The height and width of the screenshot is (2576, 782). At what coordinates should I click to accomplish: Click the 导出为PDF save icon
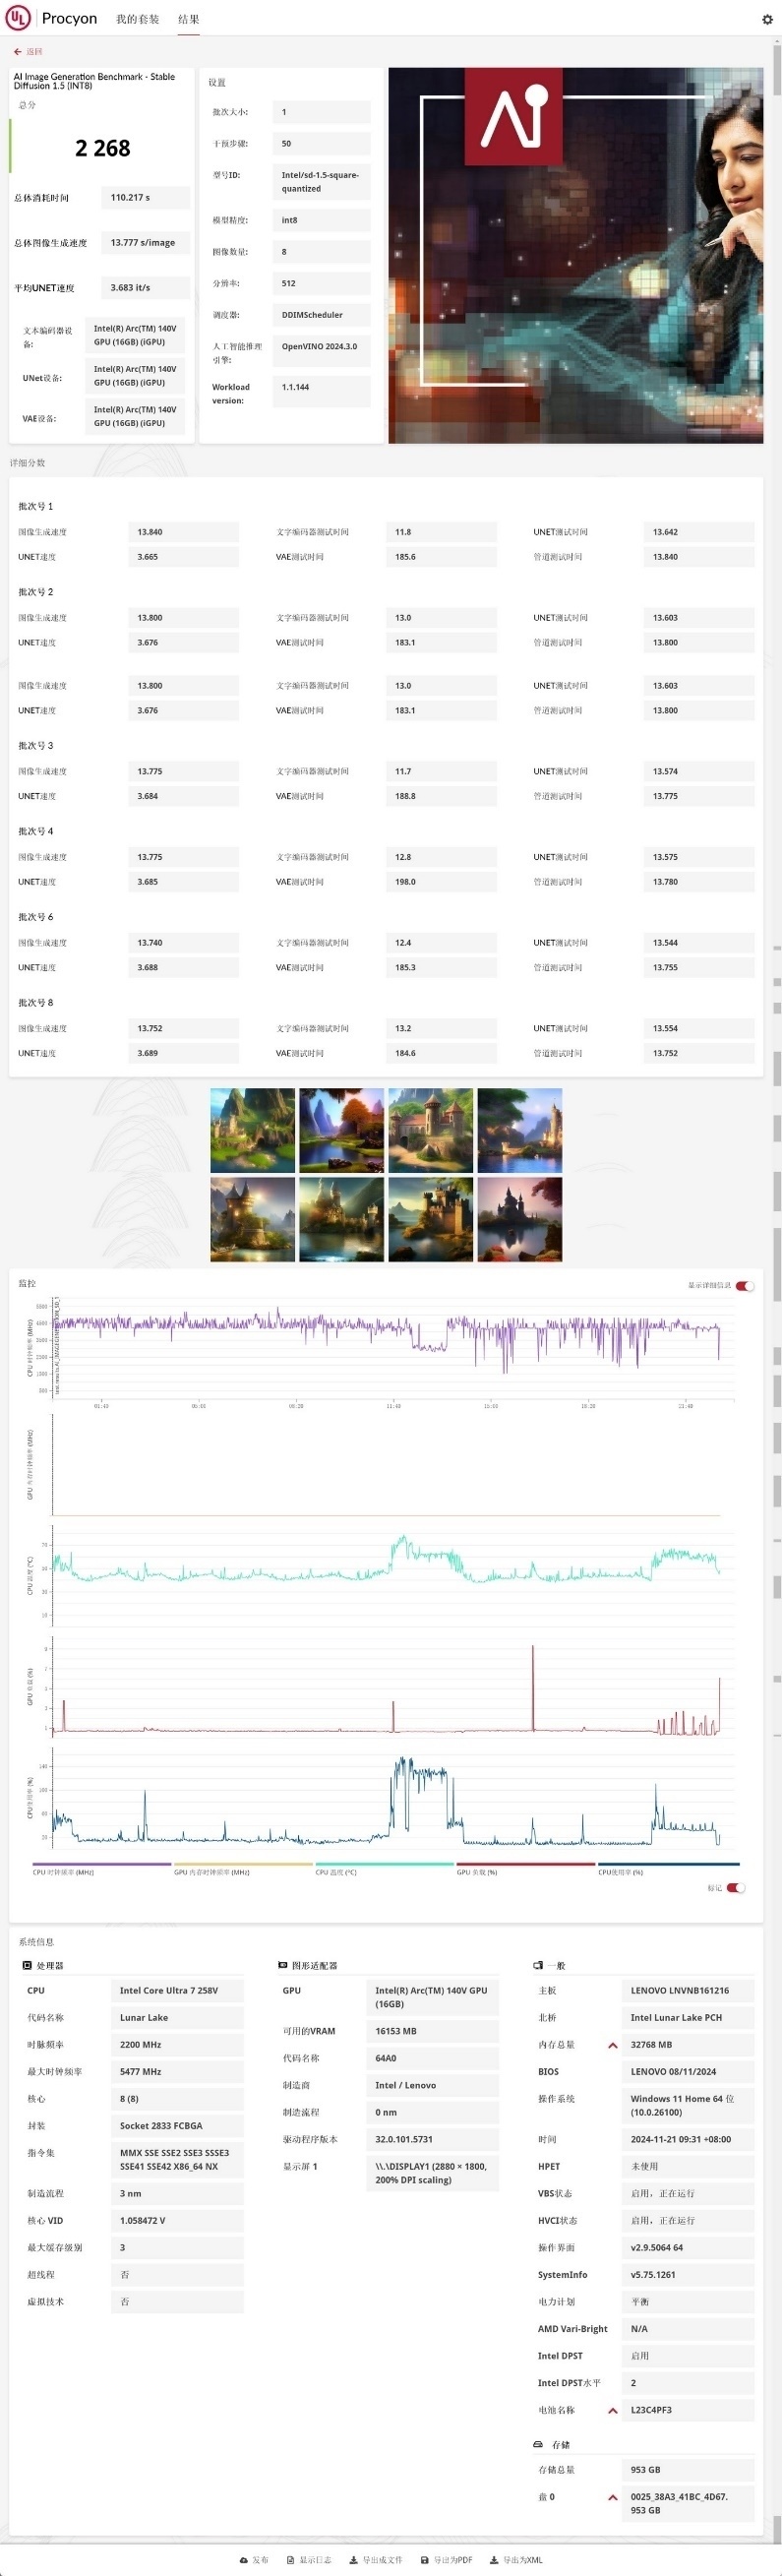point(424,2560)
